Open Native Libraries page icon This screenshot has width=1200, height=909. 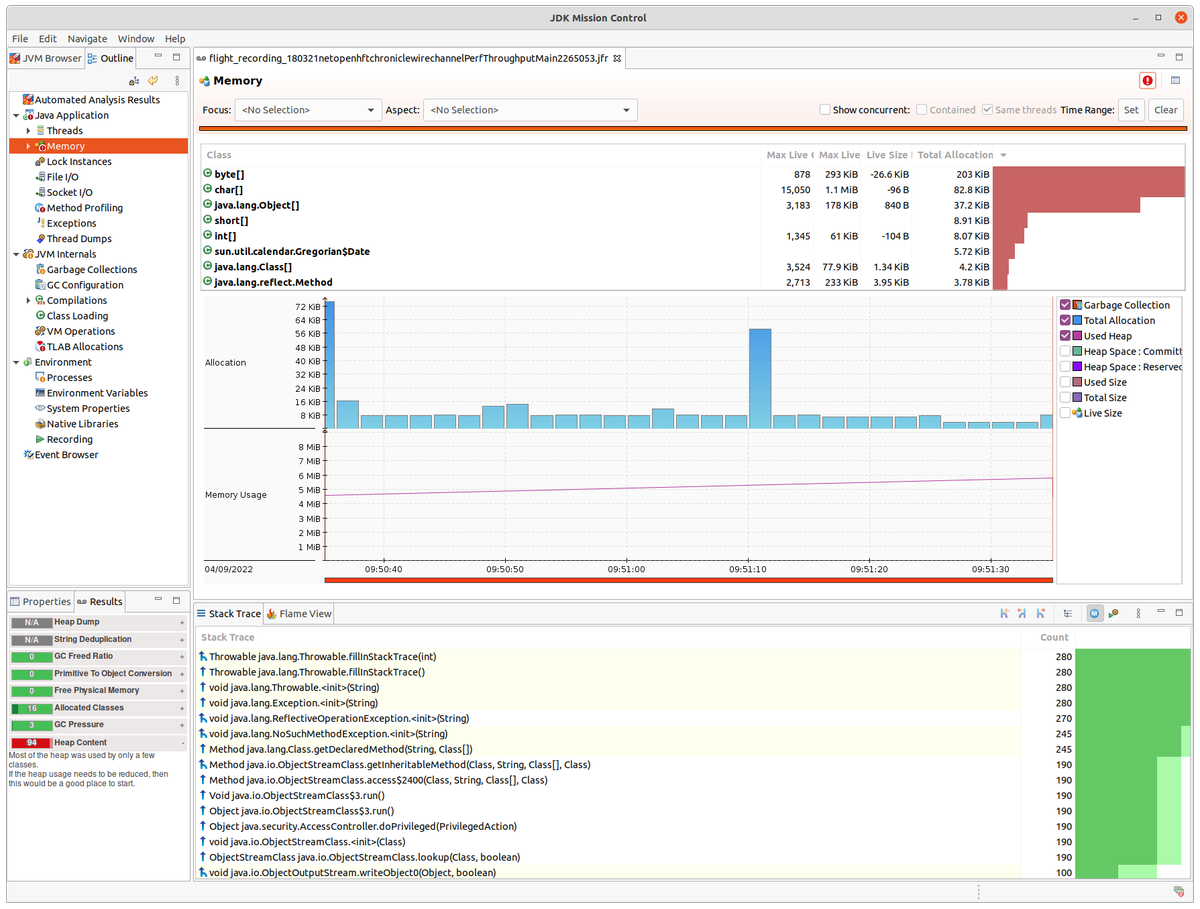[x=40, y=424]
